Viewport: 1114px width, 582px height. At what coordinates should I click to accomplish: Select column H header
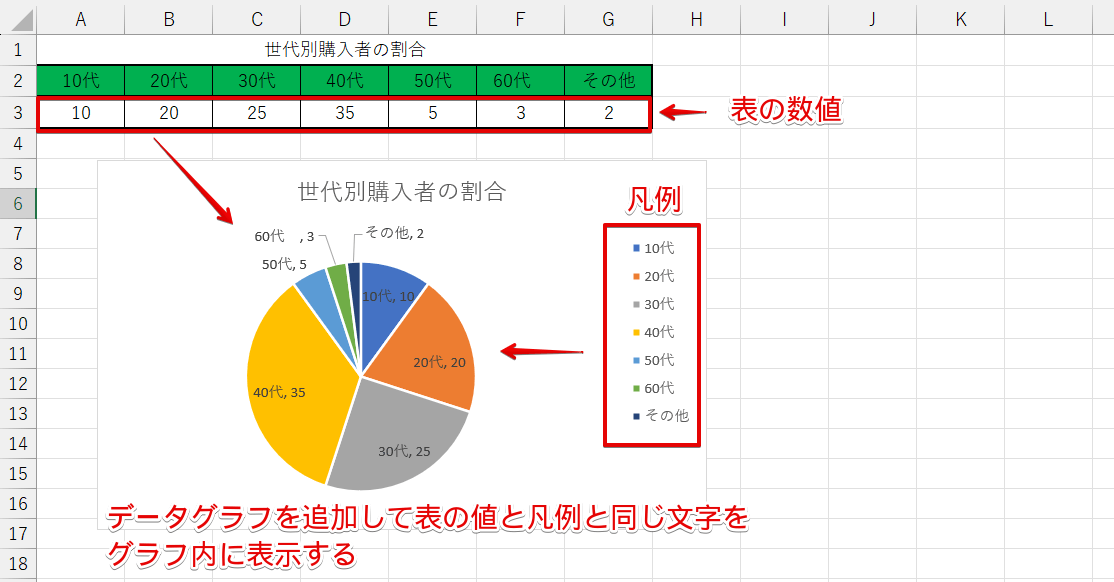pos(696,18)
